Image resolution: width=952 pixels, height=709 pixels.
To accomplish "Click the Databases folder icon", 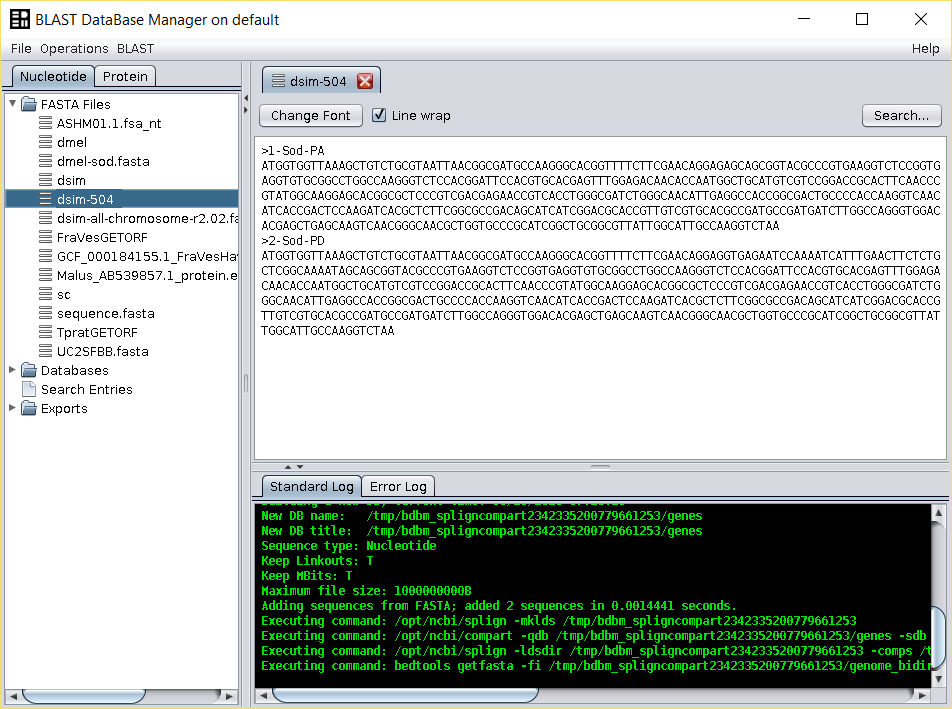I will 29,371.
